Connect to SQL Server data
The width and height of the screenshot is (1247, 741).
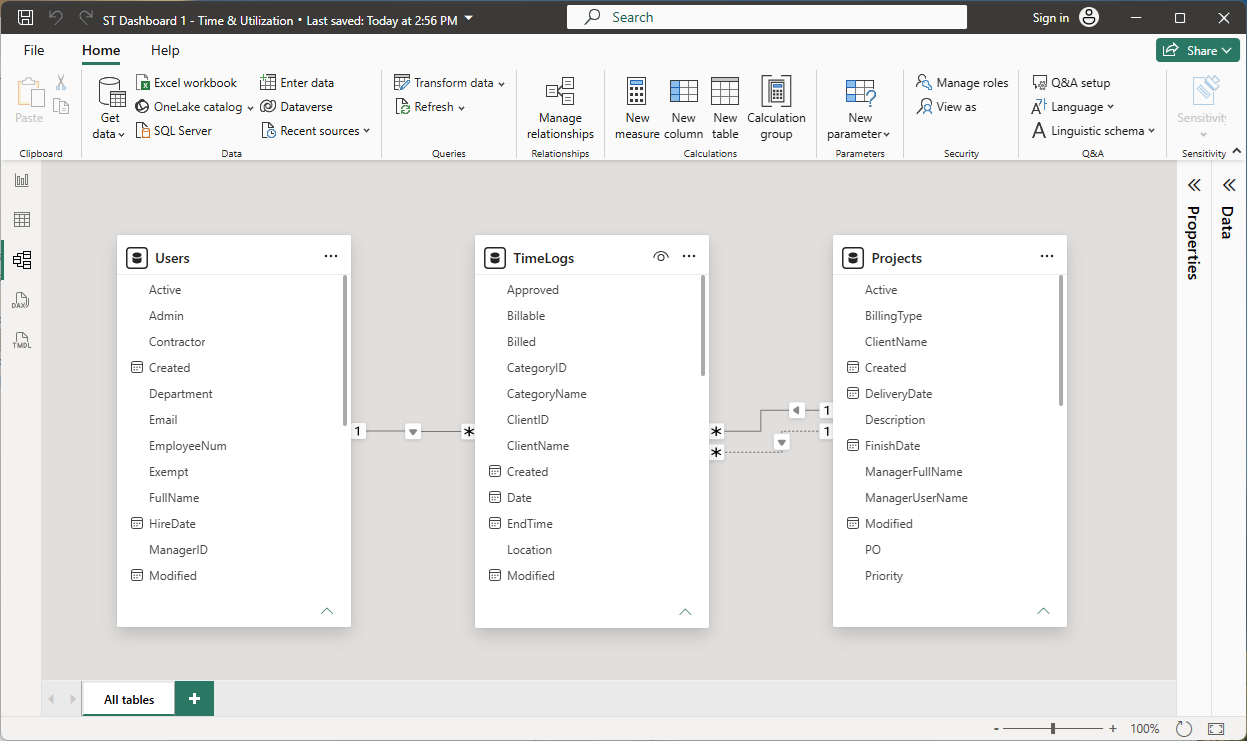point(173,131)
